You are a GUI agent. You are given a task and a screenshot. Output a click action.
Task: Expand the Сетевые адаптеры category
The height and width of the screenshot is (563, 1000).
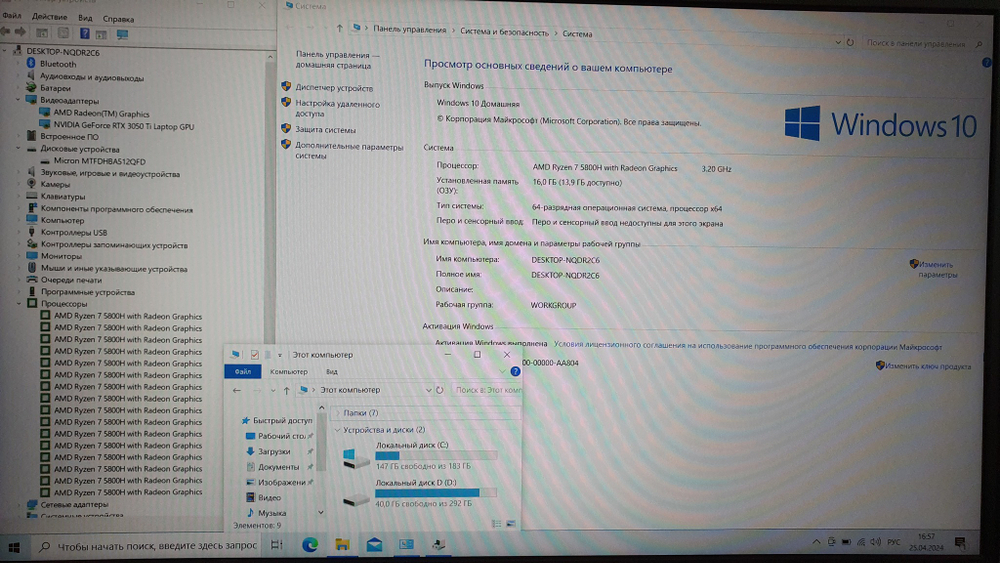pyautogui.click(x=18, y=504)
